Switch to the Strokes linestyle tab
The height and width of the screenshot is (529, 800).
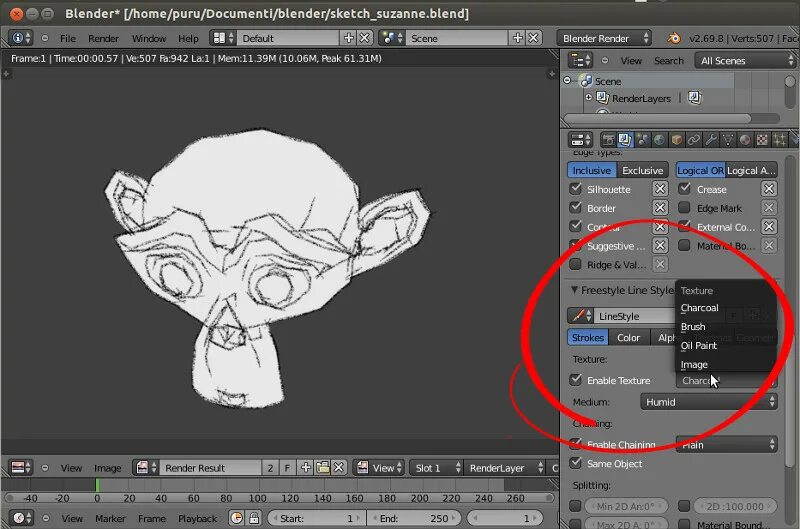(587, 337)
